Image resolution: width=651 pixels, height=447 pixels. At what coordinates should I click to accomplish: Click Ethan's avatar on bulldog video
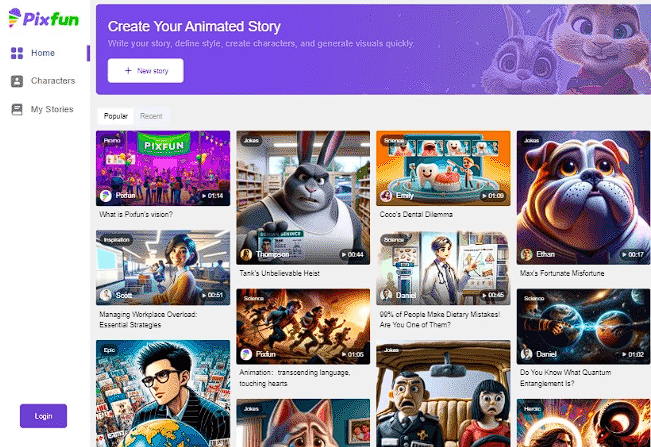pos(526,254)
